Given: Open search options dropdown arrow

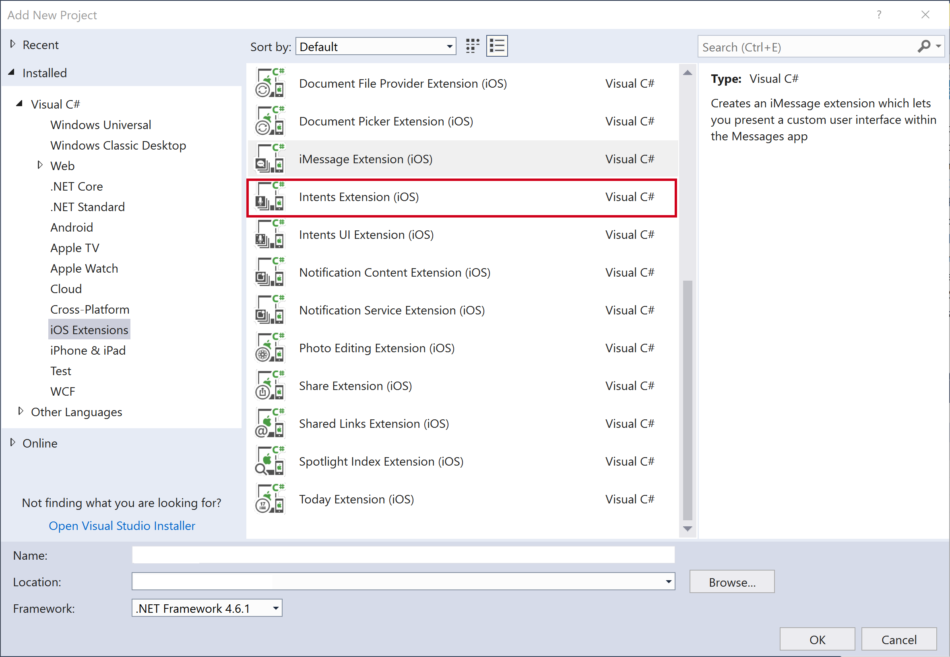Looking at the screenshot, I should [x=938, y=47].
